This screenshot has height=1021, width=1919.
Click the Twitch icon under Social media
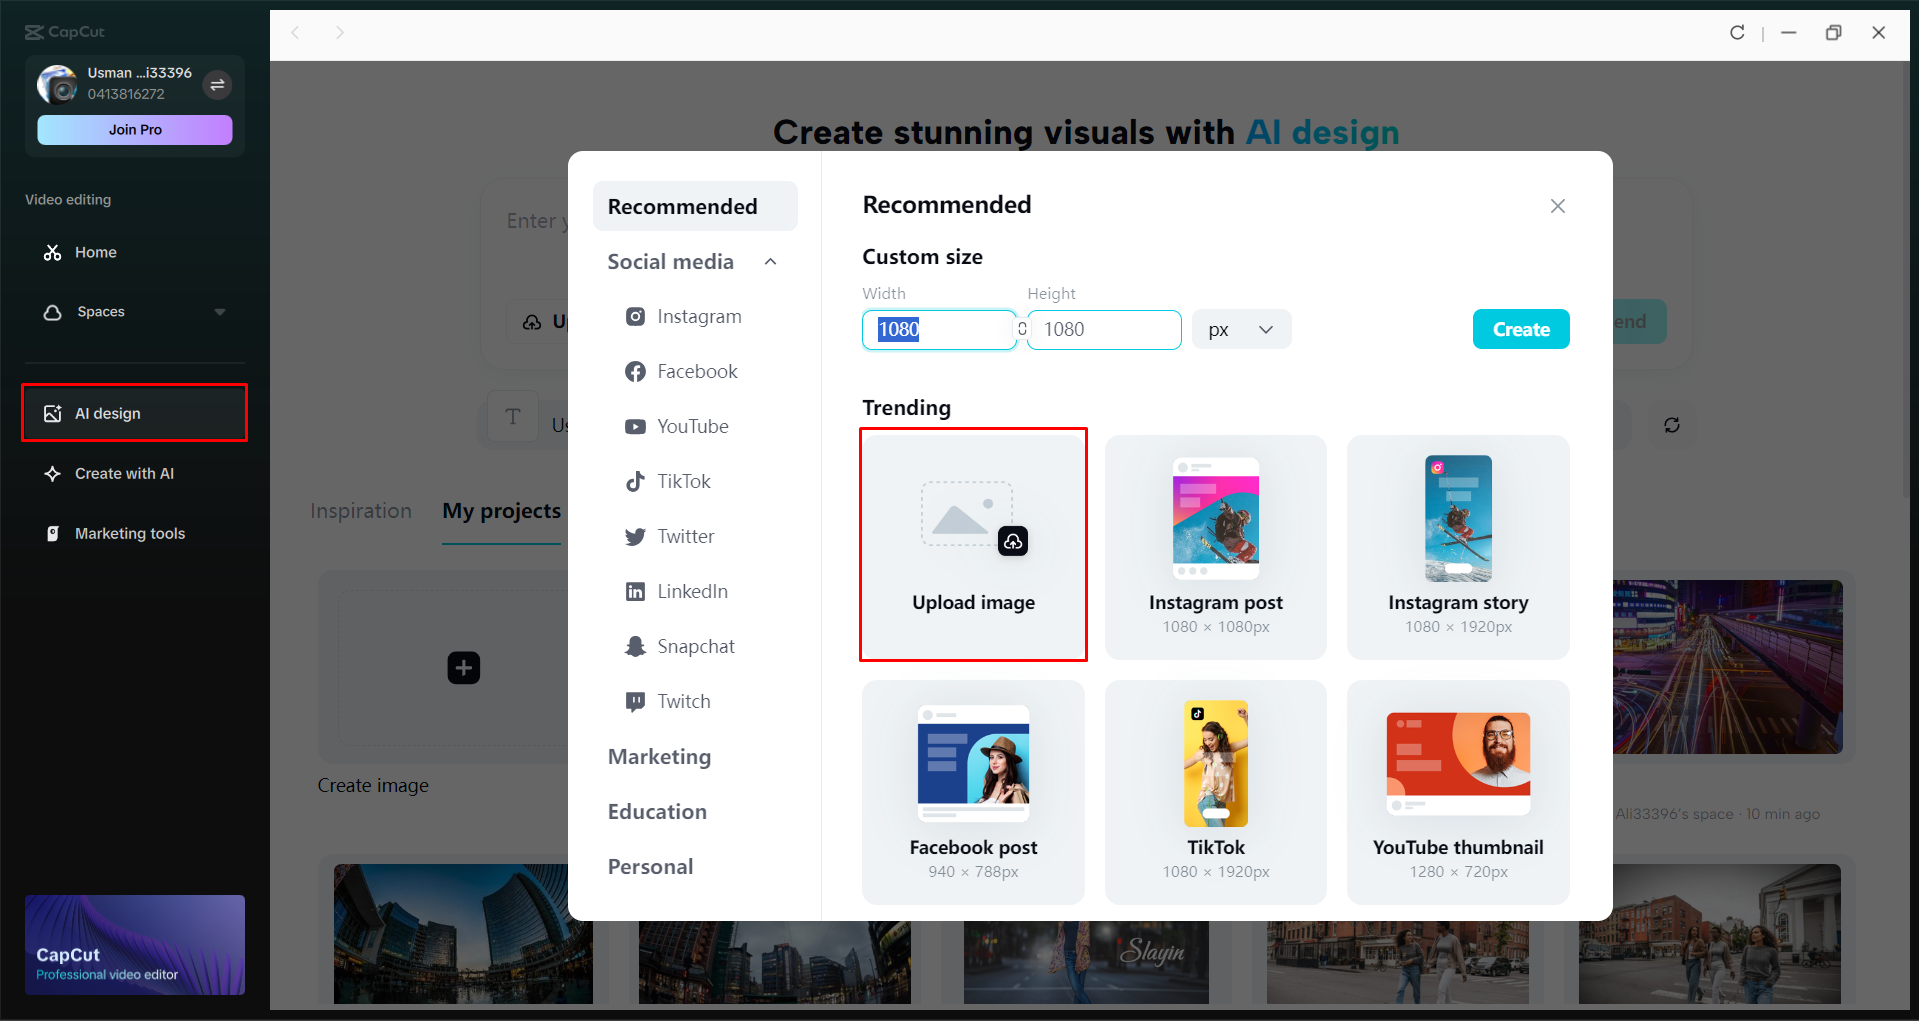coord(636,701)
